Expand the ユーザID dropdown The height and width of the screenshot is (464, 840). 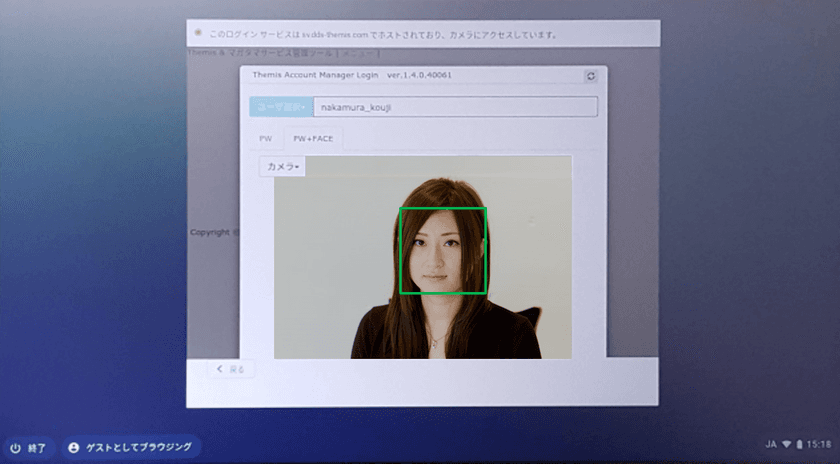[280, 107]
